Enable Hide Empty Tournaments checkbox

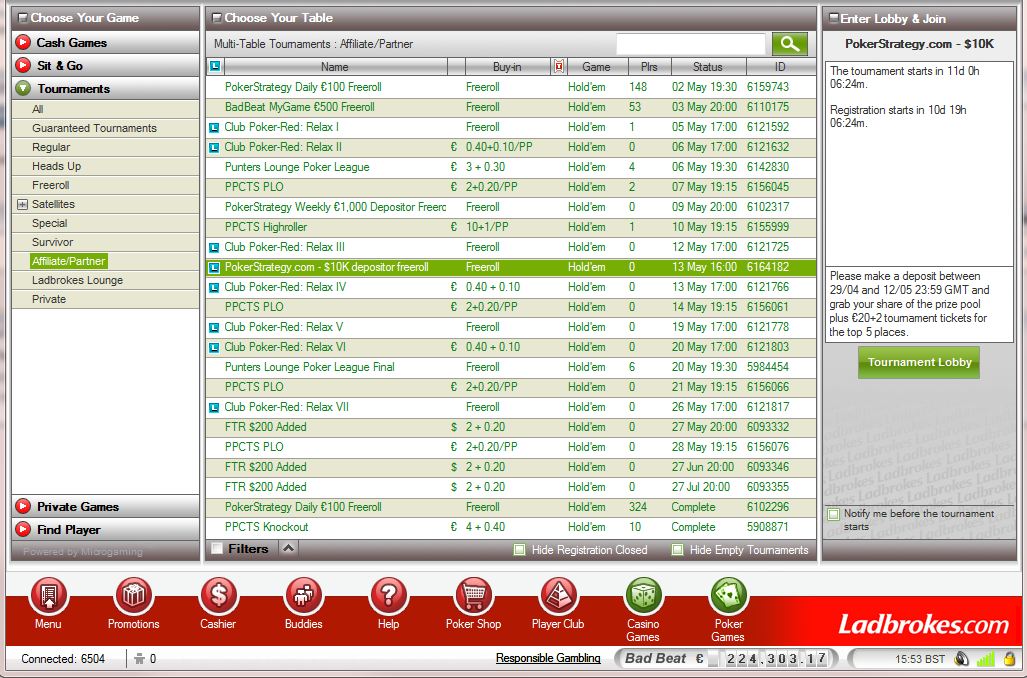pyautogui.click(x=678, y=550)
